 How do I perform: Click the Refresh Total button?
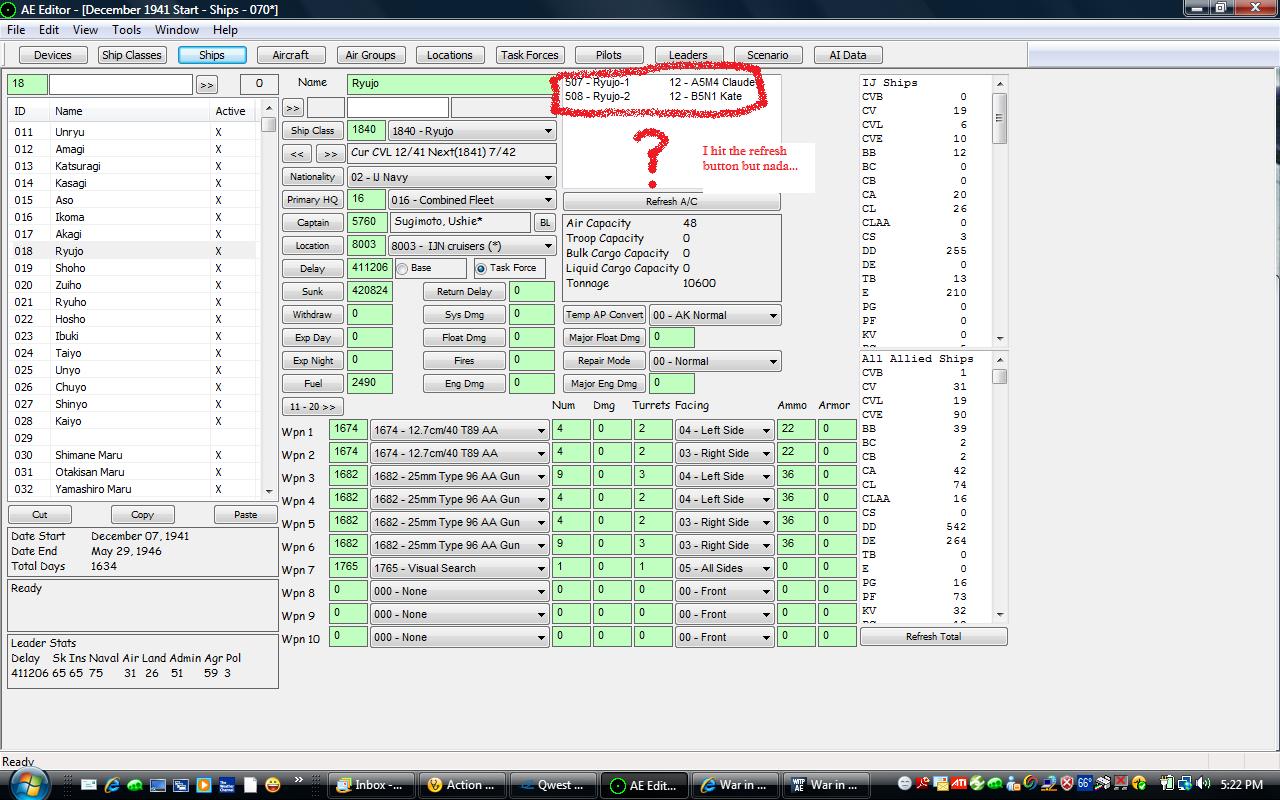(933, 636)
